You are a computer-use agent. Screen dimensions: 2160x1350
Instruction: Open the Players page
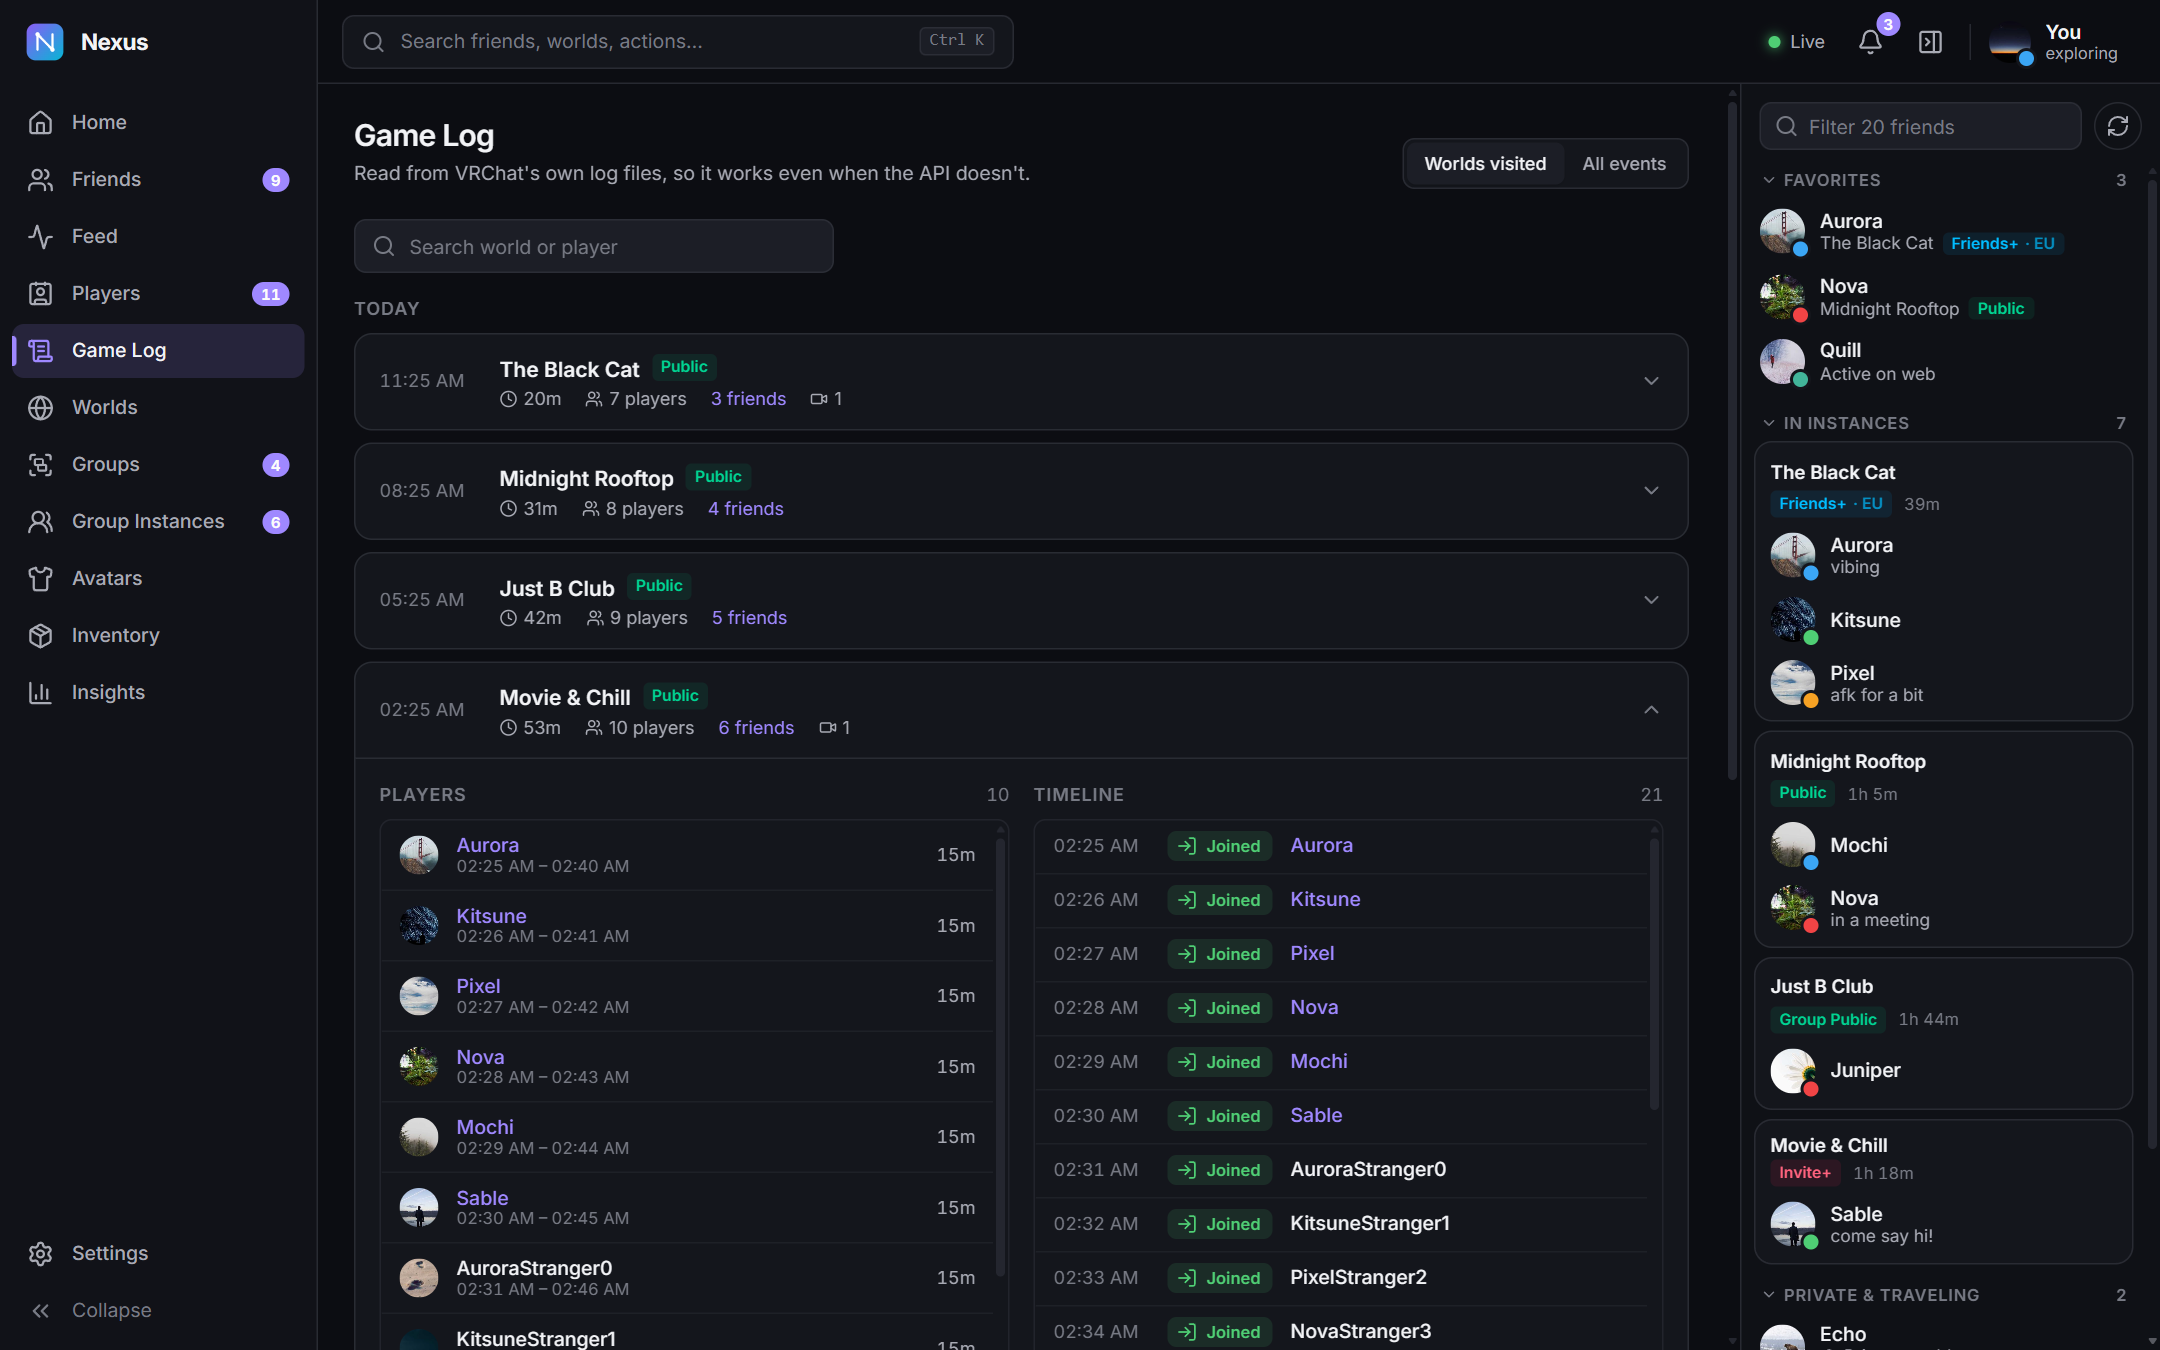coord(158,293)
